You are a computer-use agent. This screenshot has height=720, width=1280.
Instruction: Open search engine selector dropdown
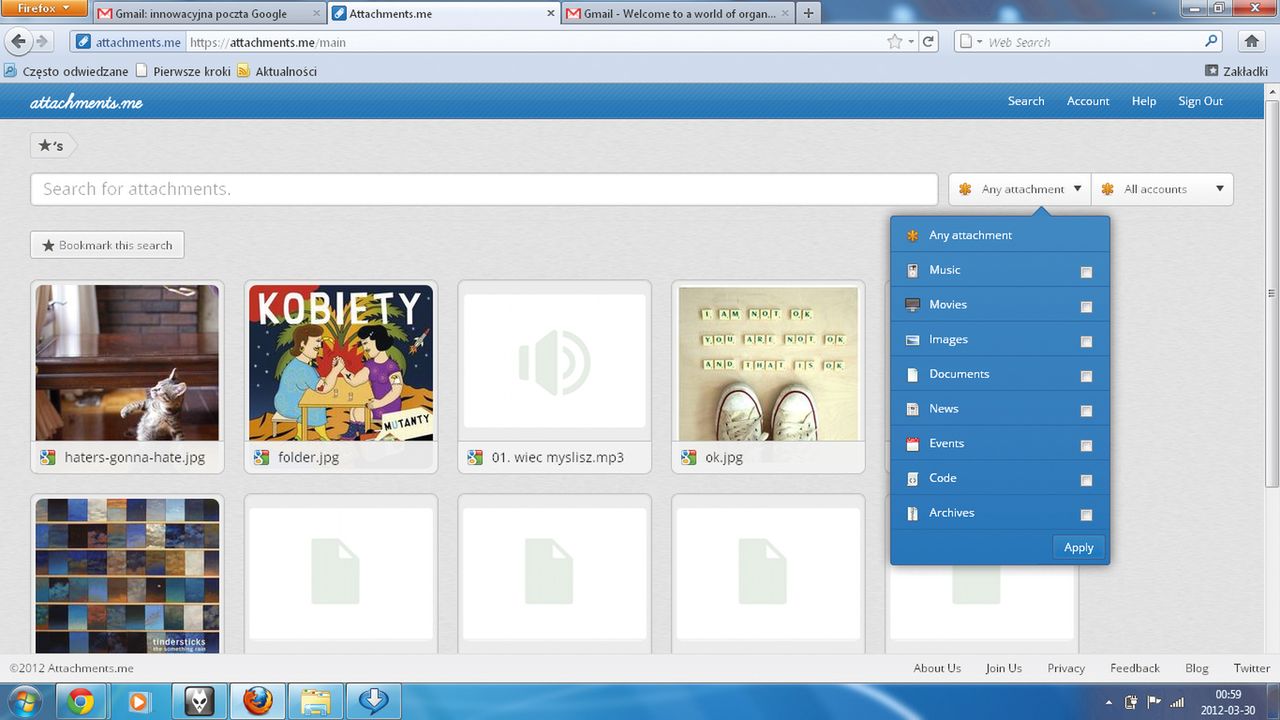point(969,42)
